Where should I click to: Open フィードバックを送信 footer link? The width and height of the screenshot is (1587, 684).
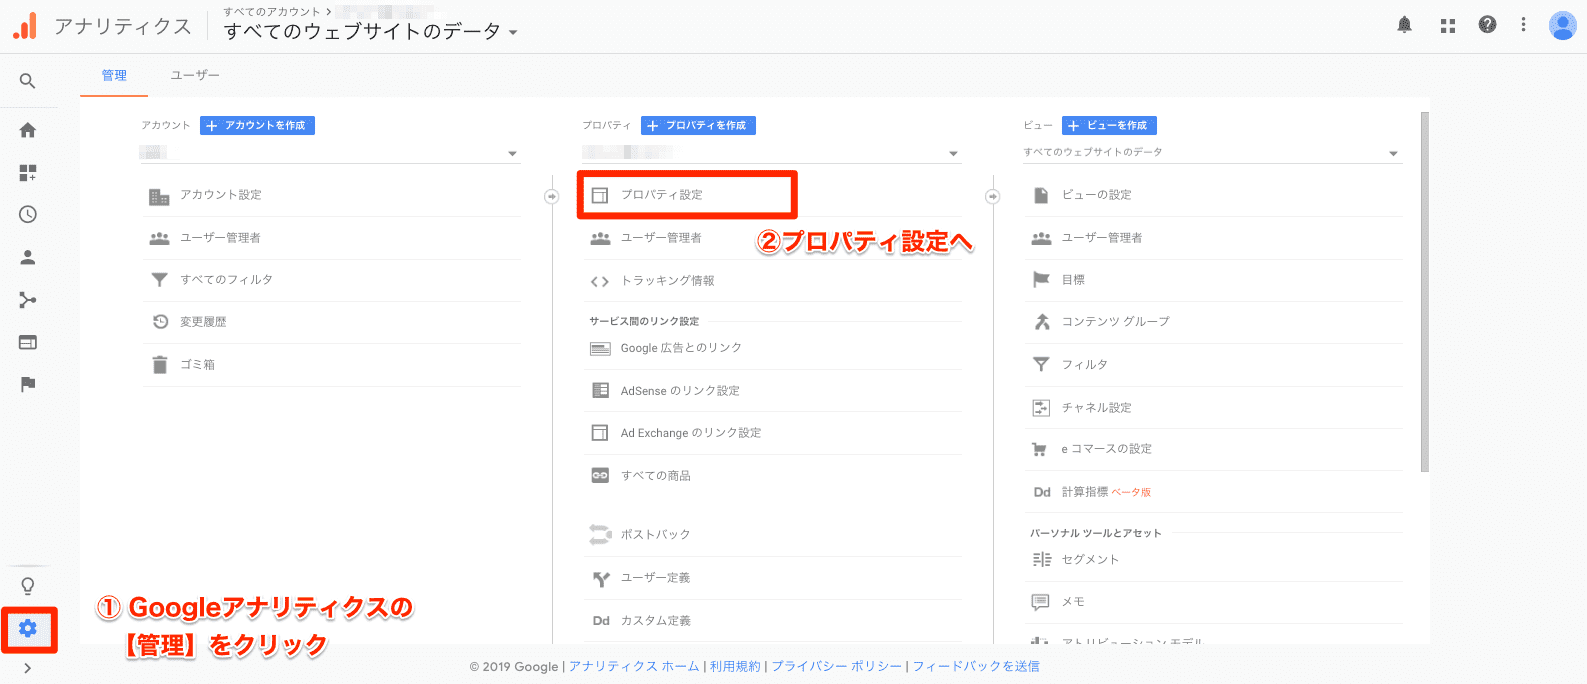pyautogui.click(x=976, y=666)
